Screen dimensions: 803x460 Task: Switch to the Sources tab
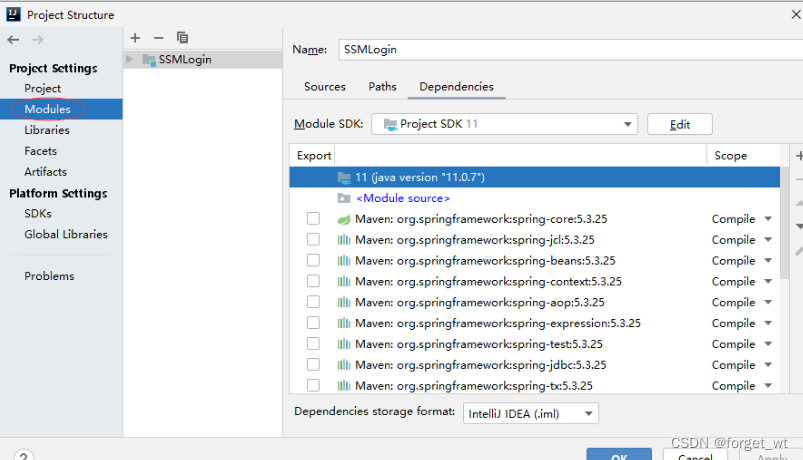pos(325,87)
